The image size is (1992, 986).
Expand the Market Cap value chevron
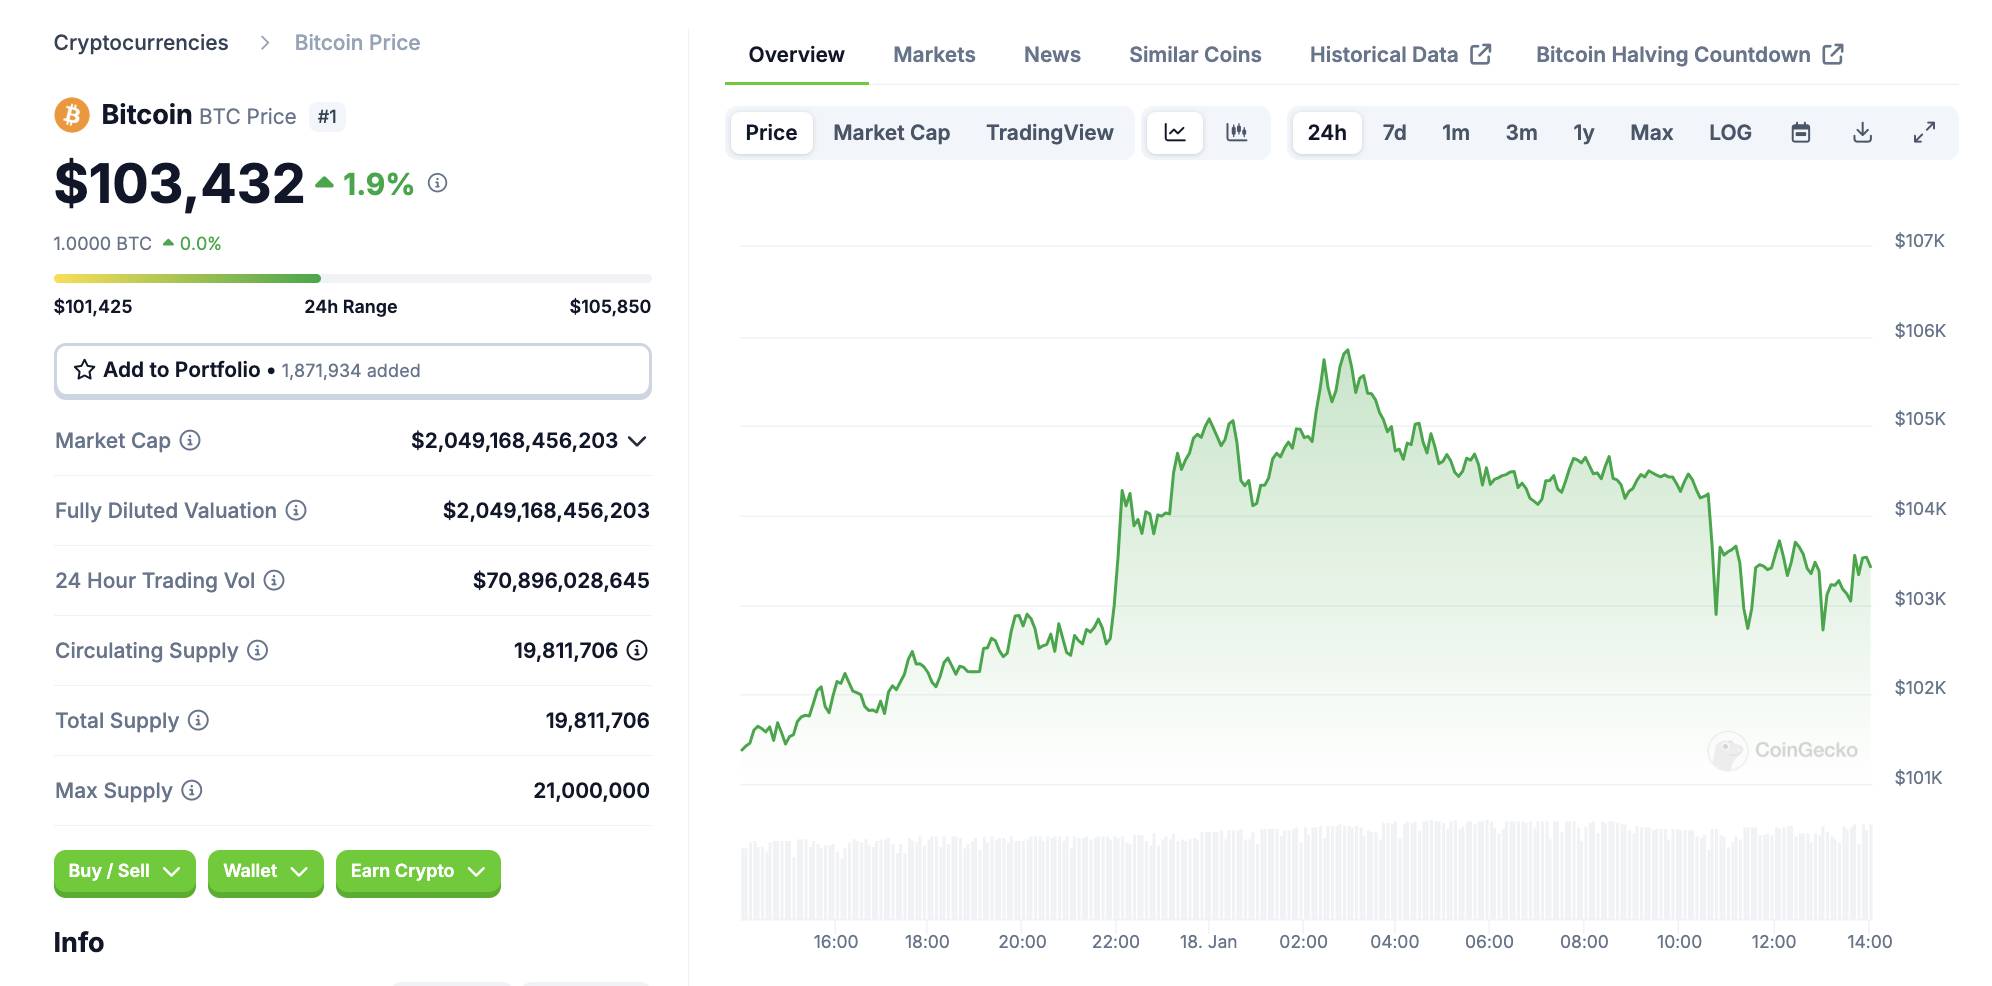[x=637, y=441]
